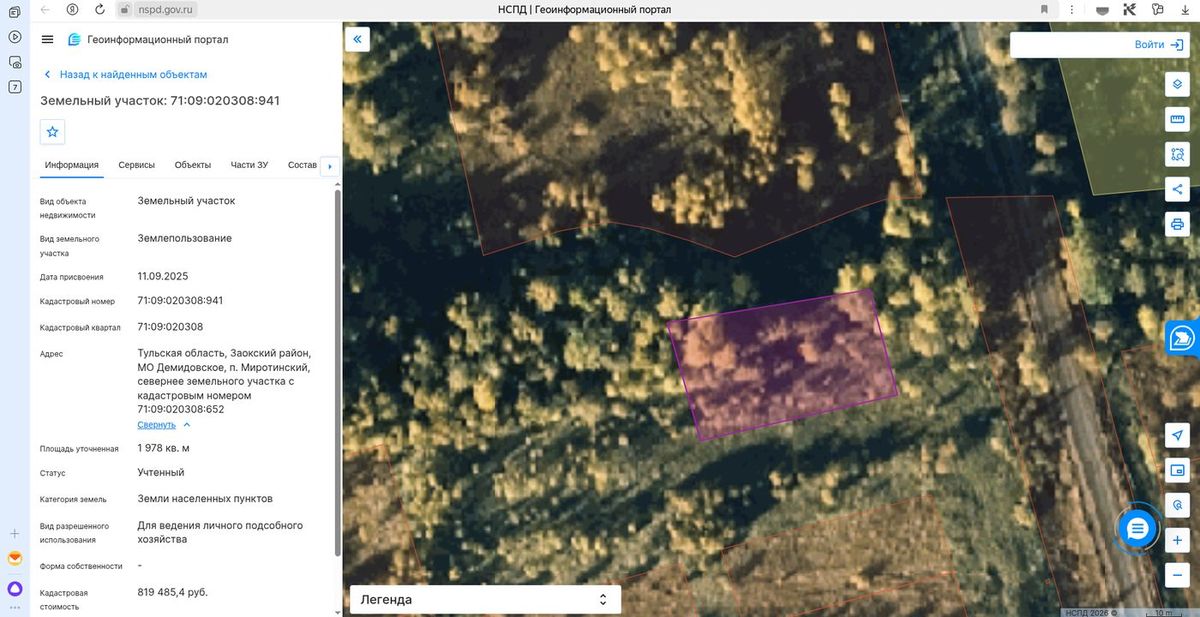1200x617 pixels.
Task: Bookmark this page in the browser
Action: pyautogui.click(x=1045, y=9)
